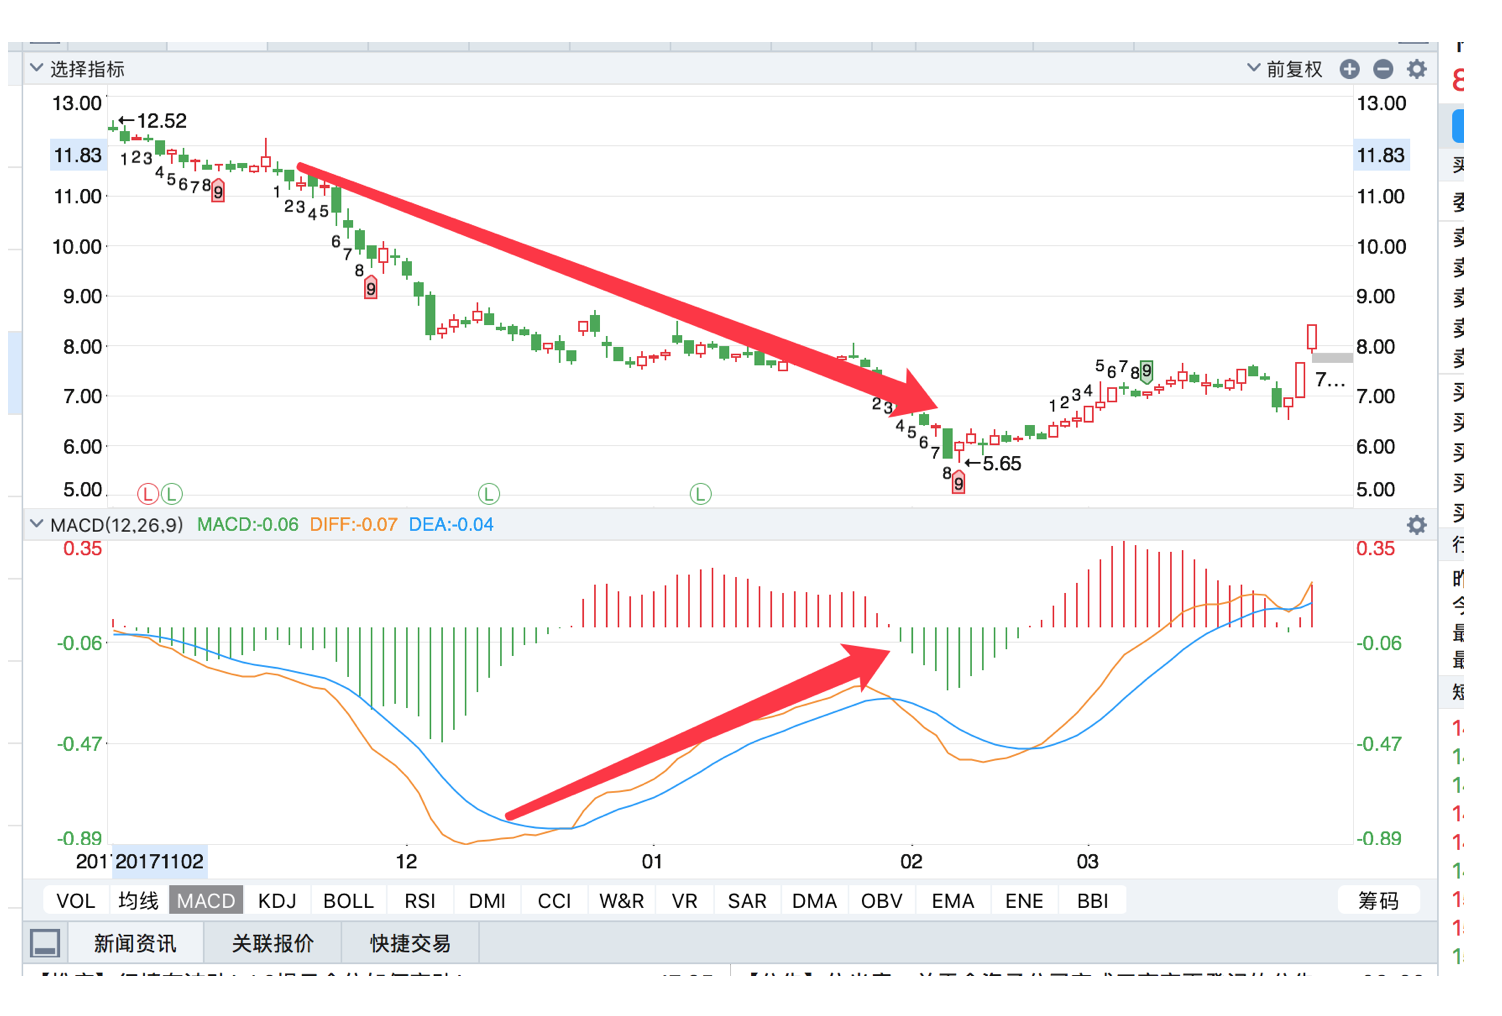Open chart settings via the top gear icon
The height and width of the screenshot is (1016, 1502).
[1417, 69]
